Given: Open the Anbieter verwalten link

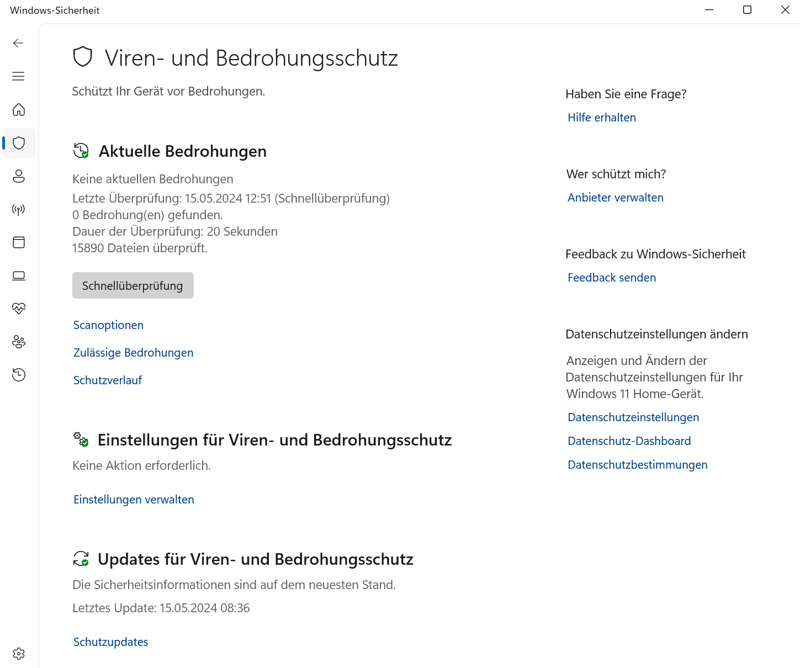Looking at the screenshot, I should tap(615, 198).
